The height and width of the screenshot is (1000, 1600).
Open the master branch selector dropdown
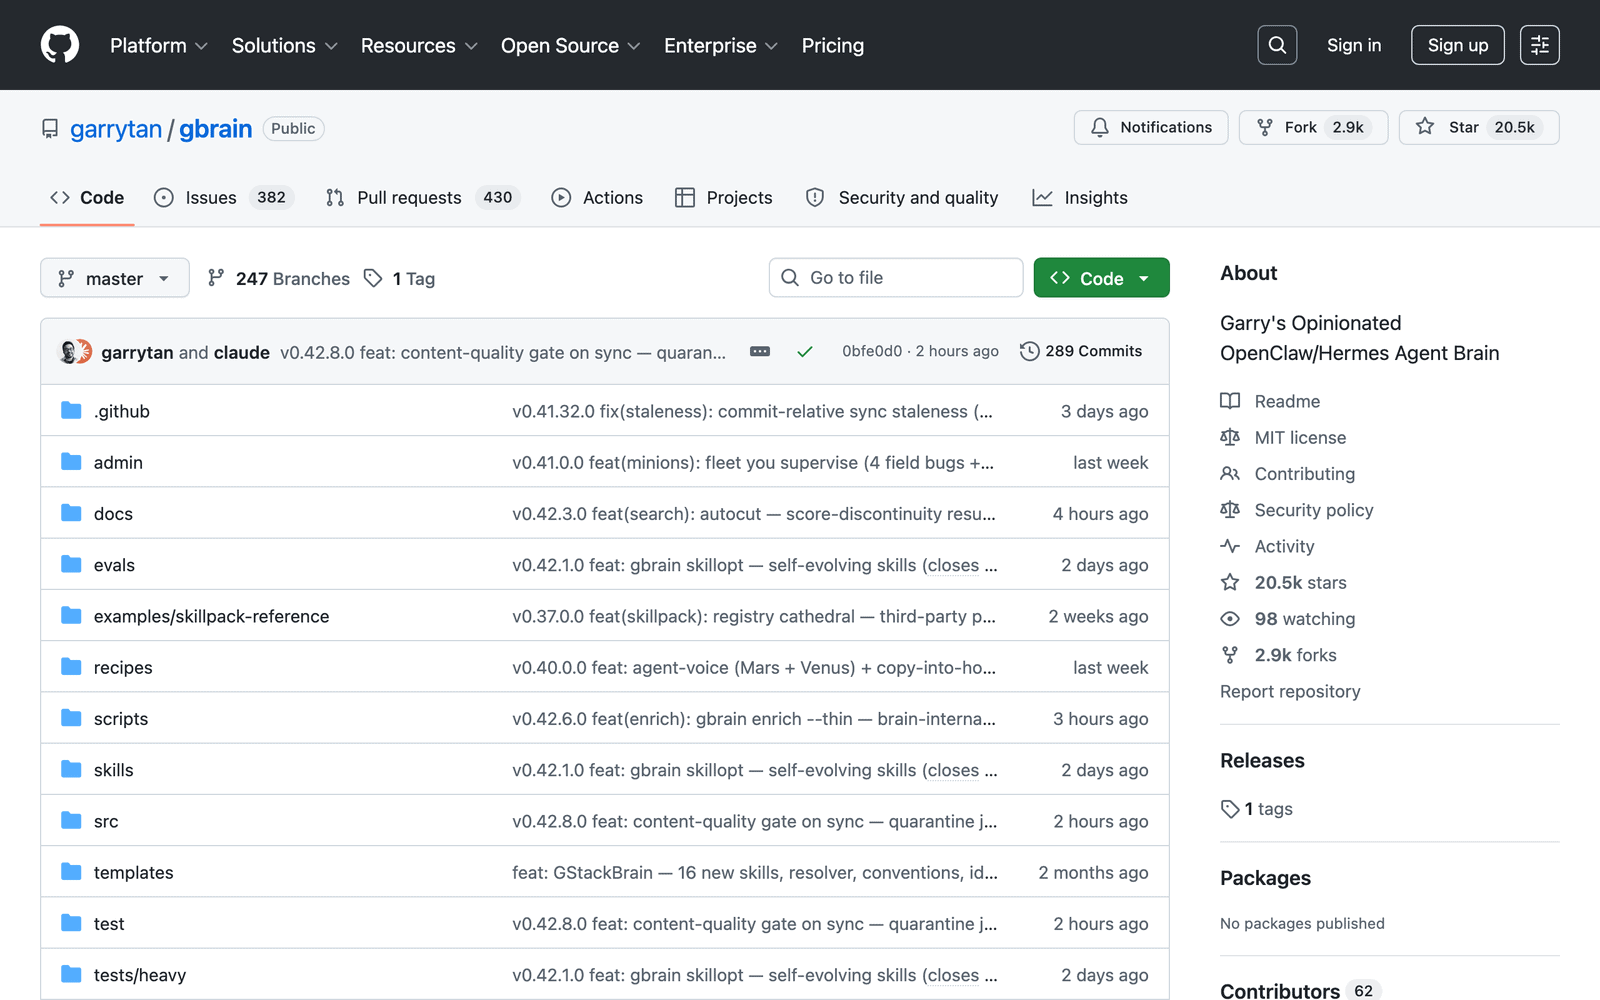(x=115, y=278)
